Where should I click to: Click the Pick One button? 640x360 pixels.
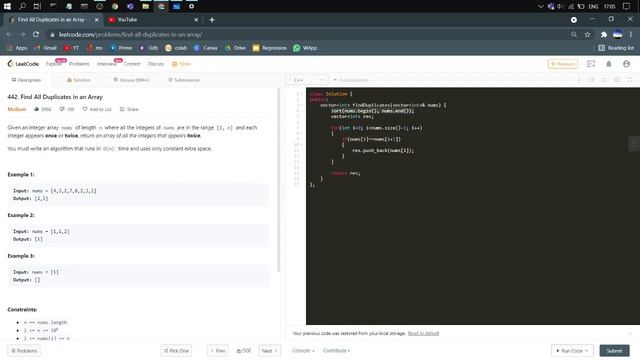(176, 351)
